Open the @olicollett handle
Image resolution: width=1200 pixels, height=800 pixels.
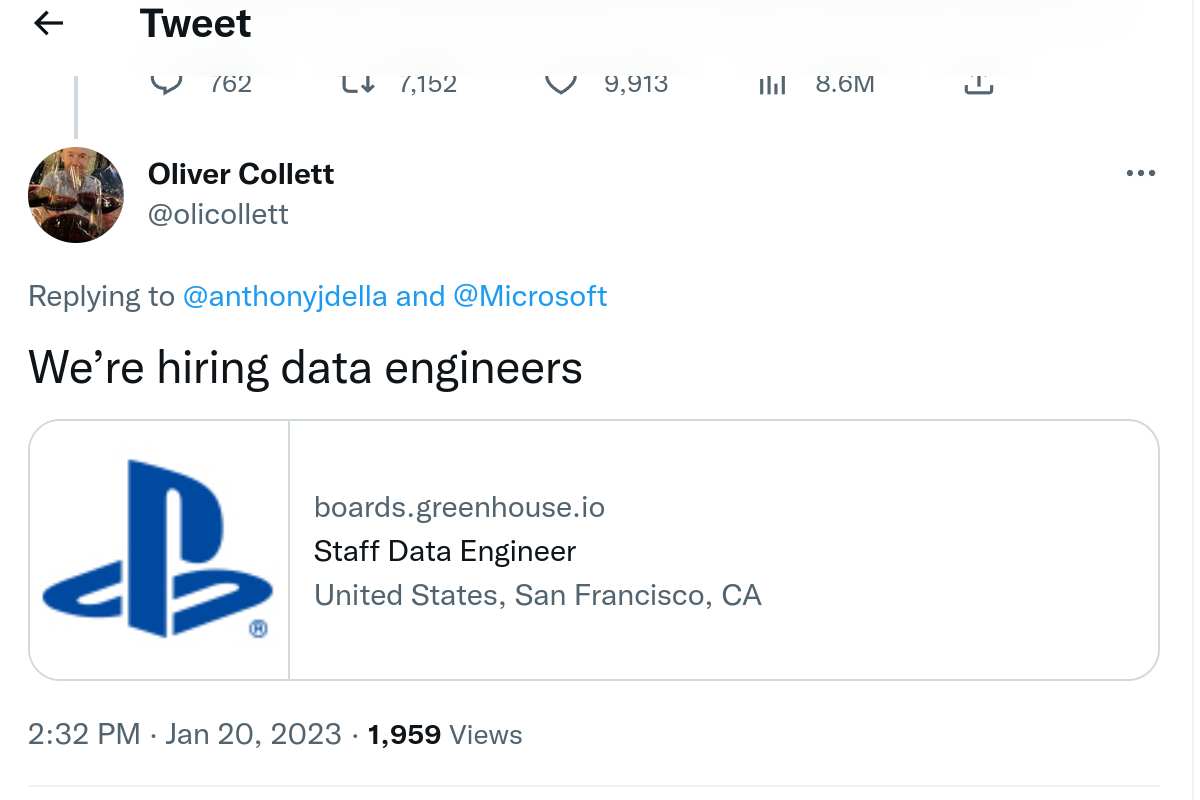tap(218, 214)
